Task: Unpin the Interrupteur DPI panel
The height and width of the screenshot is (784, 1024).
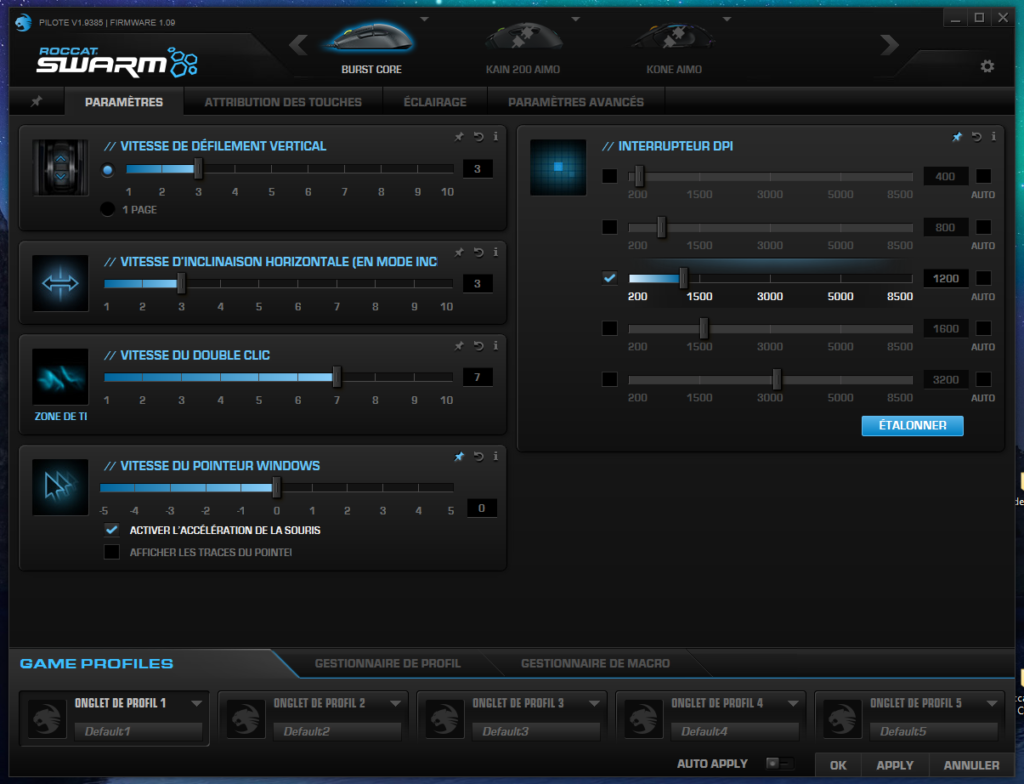Action: click(957, 137)
